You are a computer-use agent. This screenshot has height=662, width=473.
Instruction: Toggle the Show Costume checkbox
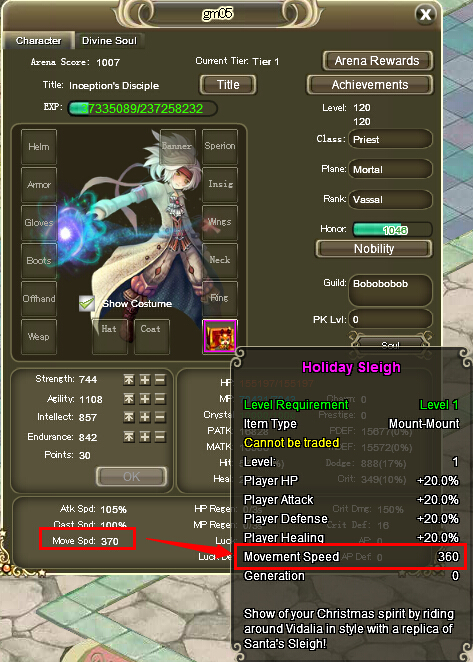(87, 304)
